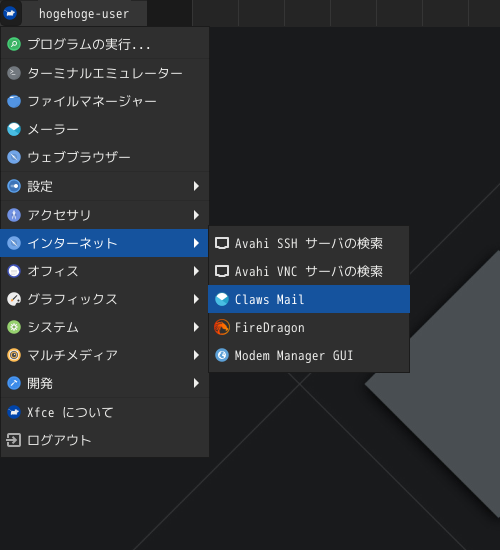The image size is (500, 550).
Task: Click the FireDragon dragon icon
Action: coord(222,327)
